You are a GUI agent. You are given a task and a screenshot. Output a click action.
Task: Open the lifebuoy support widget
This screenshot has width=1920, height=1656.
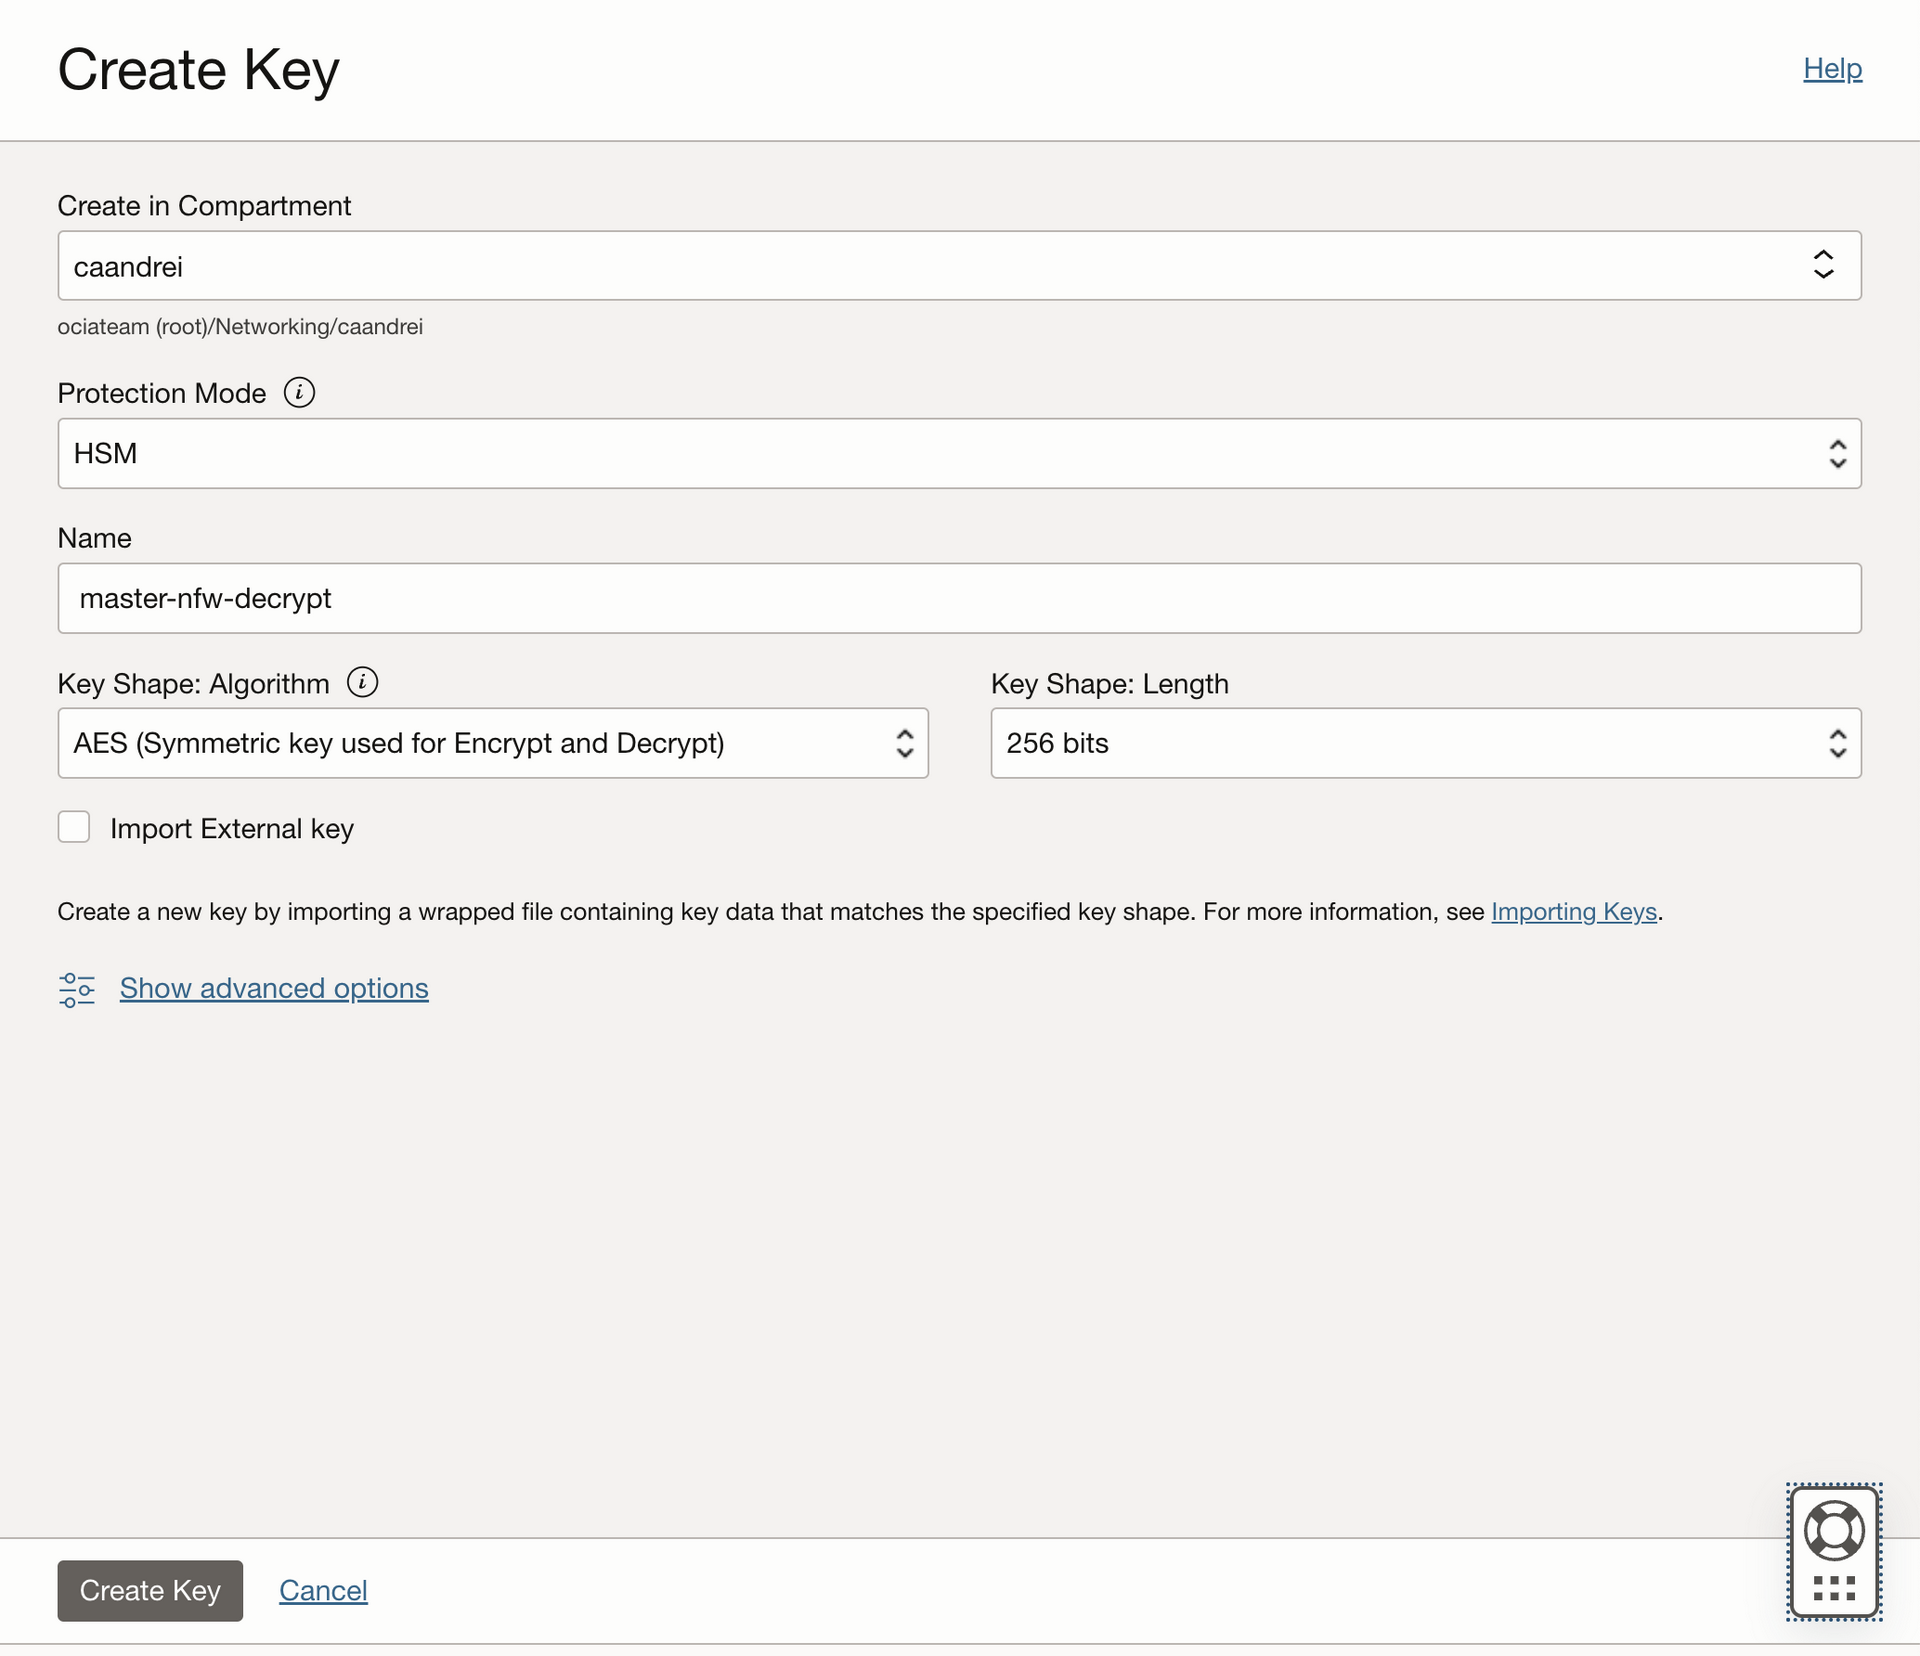[1834, 1530]
